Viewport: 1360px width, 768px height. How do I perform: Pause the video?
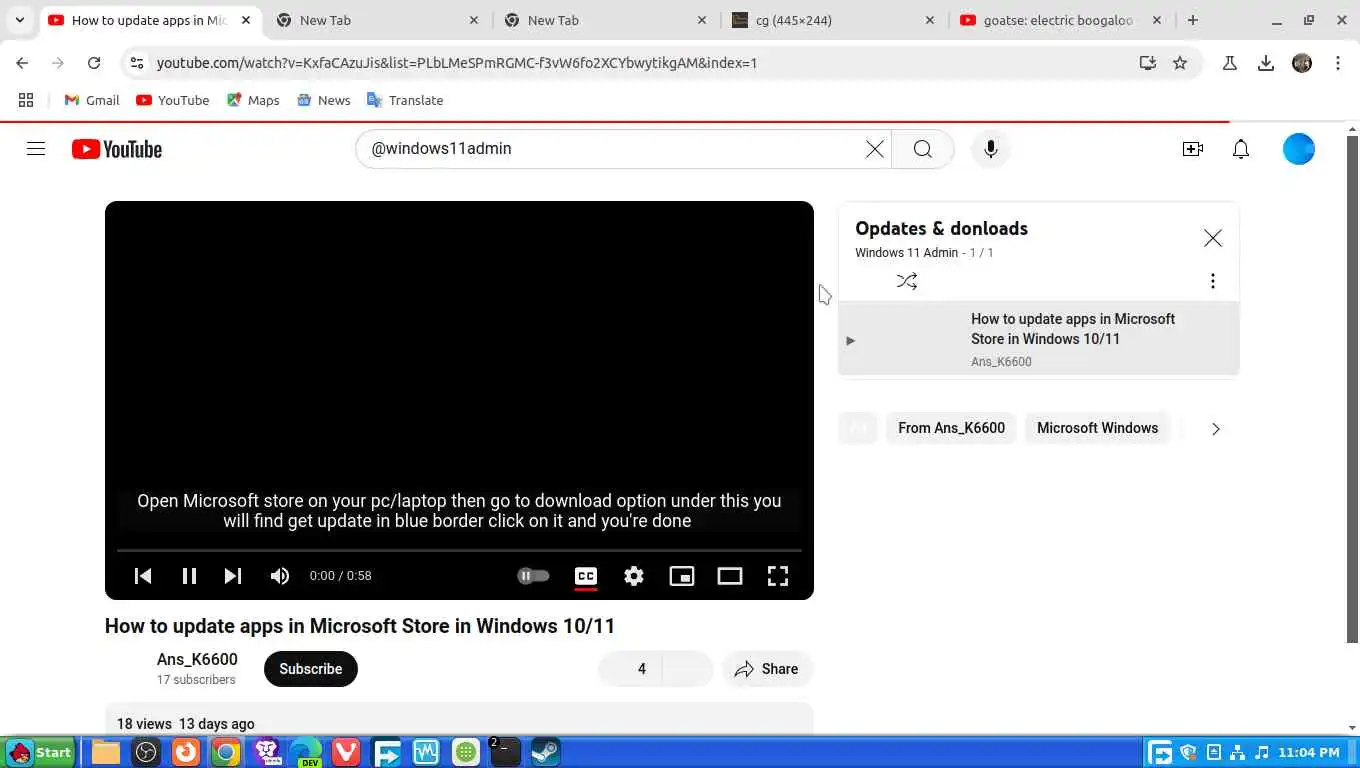click(x=189, y=576)
